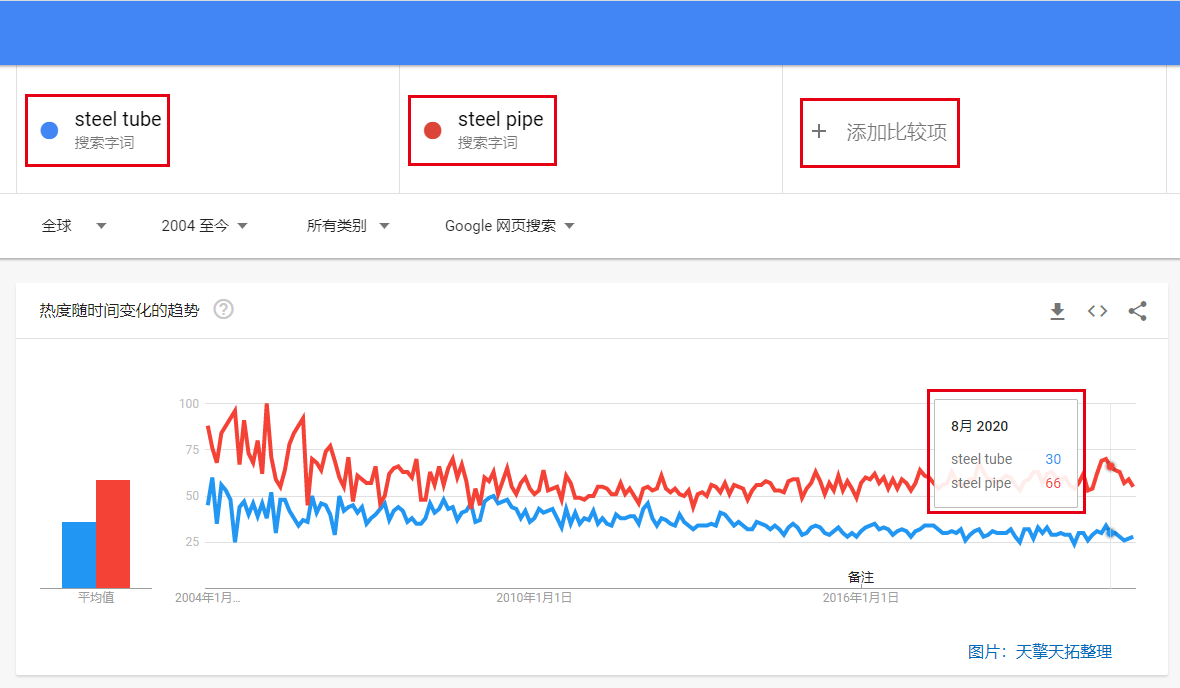Edit the steel tube search term
The width and height of the screenshot is (1180, 688).
[x=117, y=120]
